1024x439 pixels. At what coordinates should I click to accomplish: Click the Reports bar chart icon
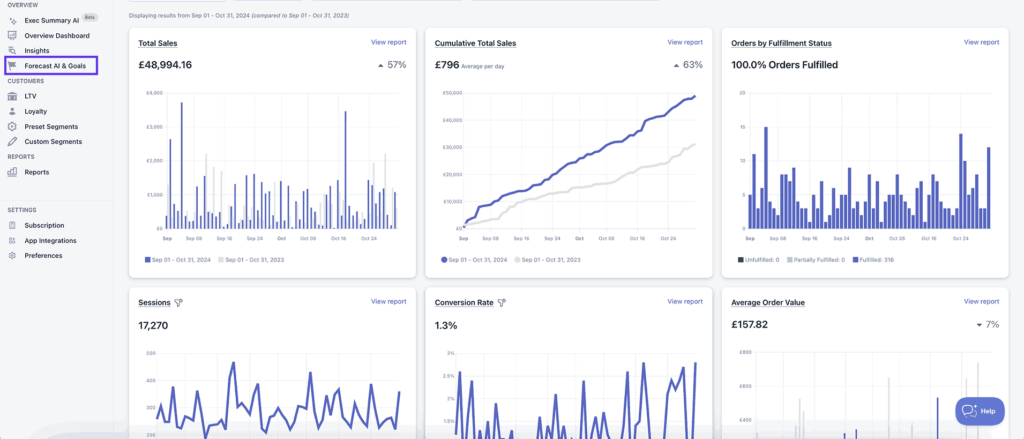pyautogui.click(x=12, y=172)
